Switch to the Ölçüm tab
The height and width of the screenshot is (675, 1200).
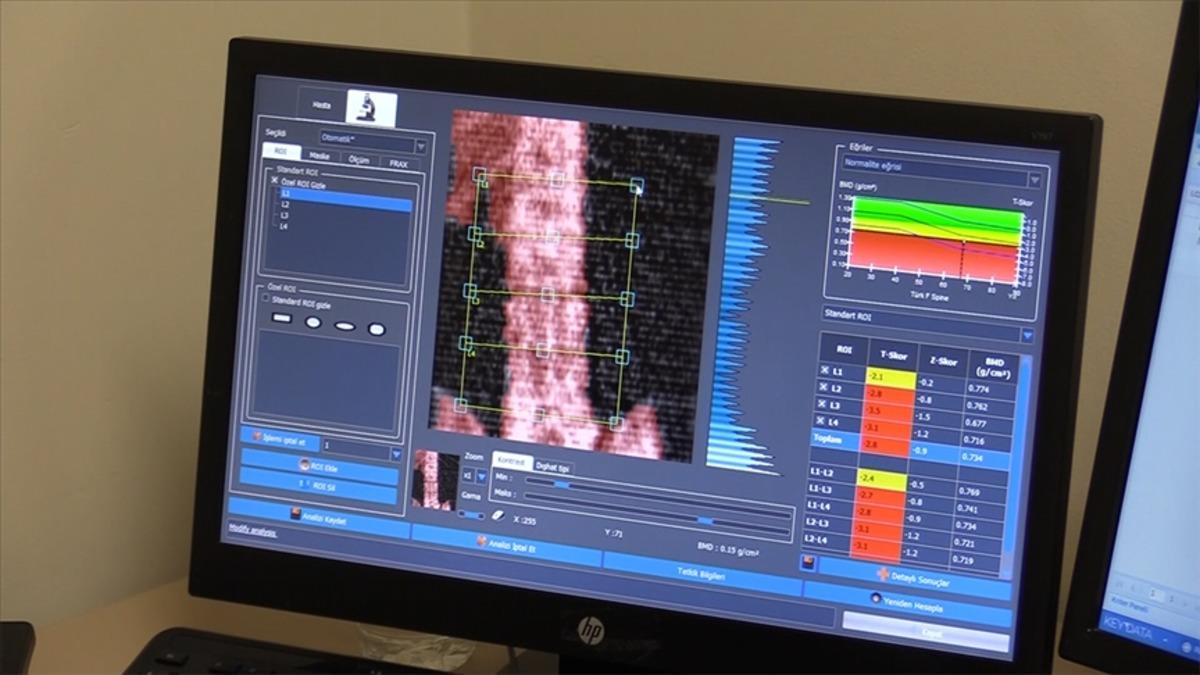(x=358, y=160)
